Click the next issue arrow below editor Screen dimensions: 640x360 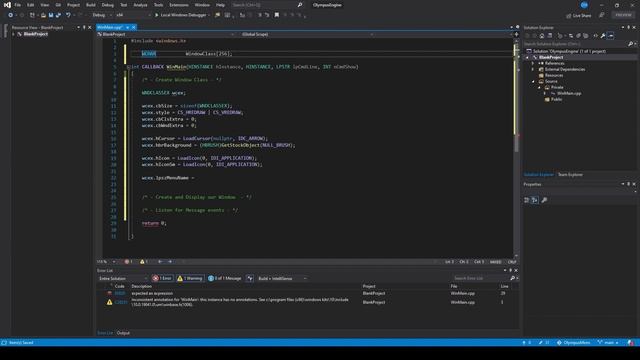click(x=170, y=262)
